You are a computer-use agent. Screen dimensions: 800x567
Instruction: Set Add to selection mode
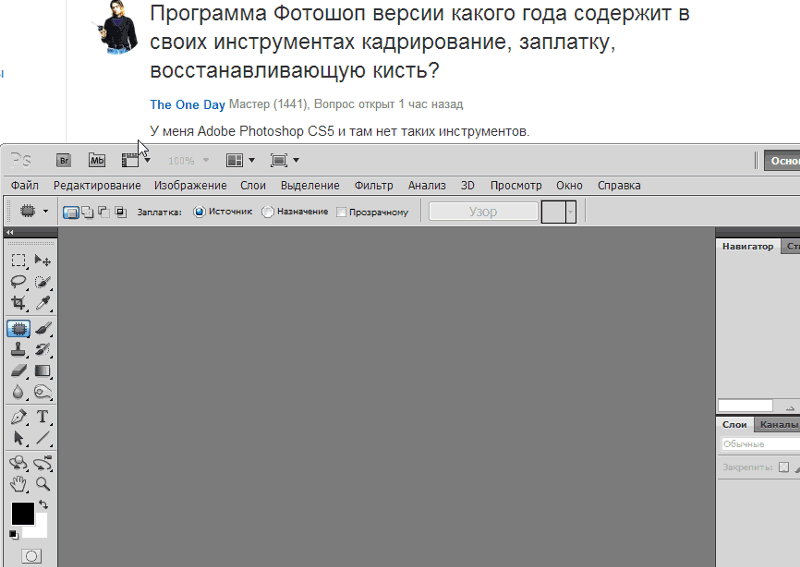(x=87, y=212)
